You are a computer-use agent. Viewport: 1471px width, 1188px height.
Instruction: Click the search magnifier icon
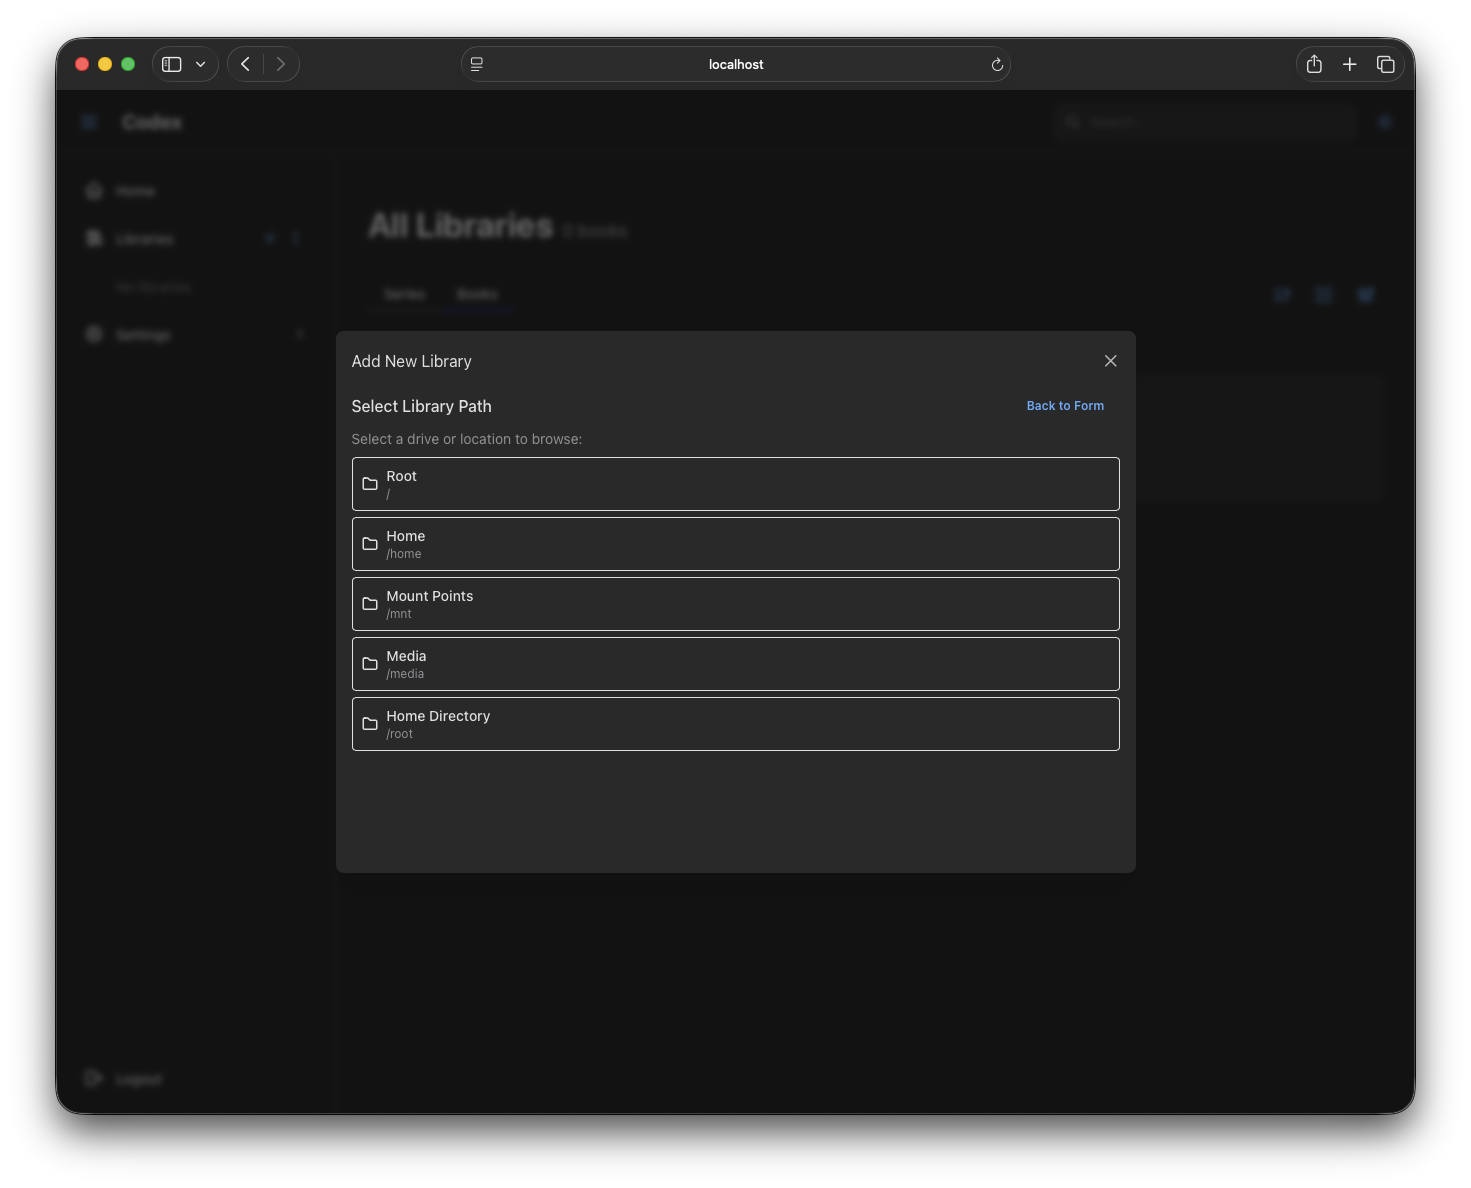(x=1072, y=121)
